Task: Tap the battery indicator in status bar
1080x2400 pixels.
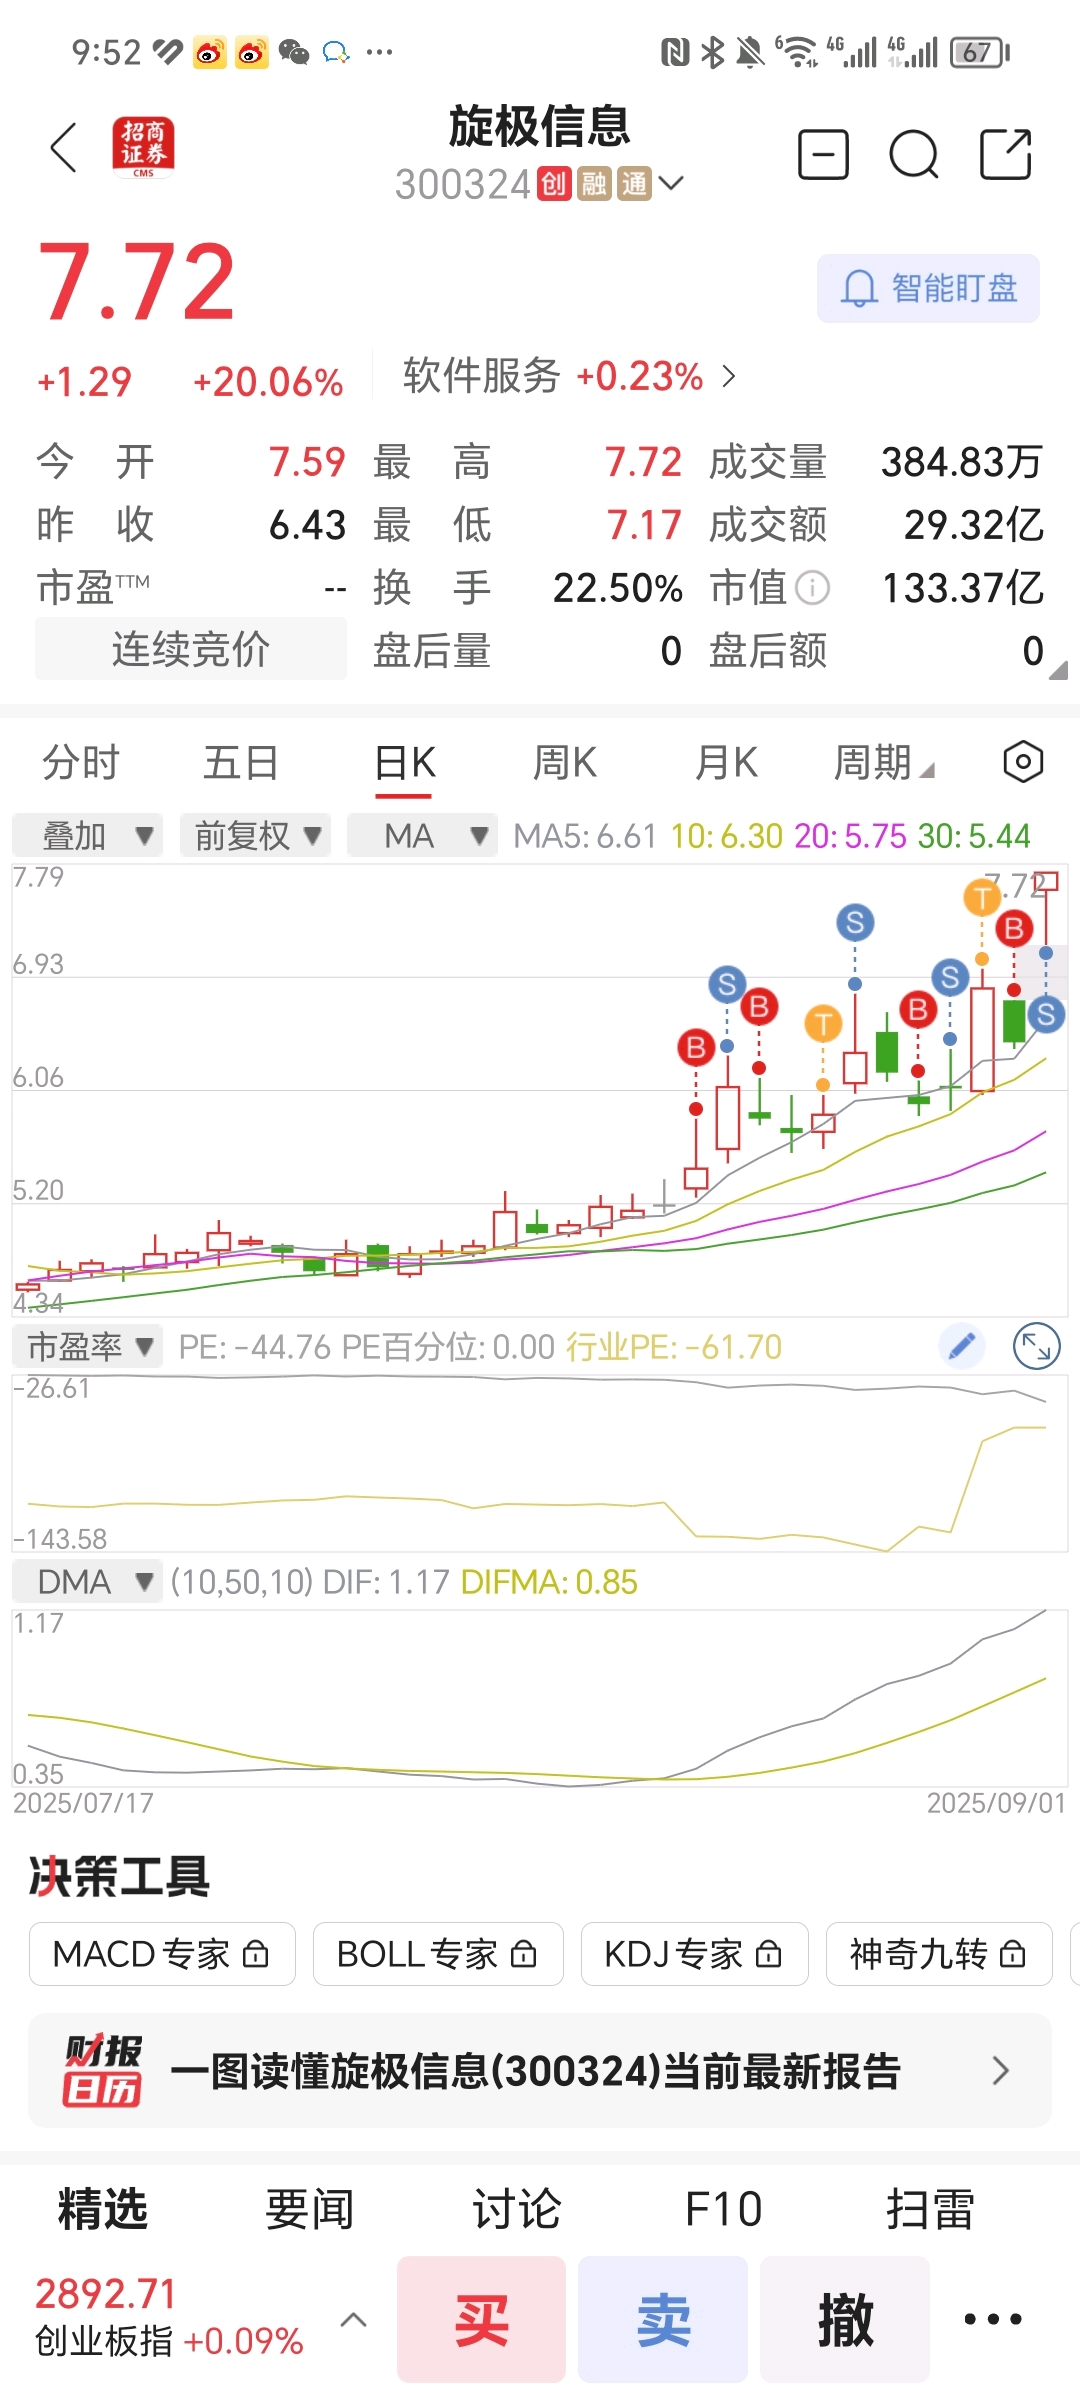Action: 980,52
